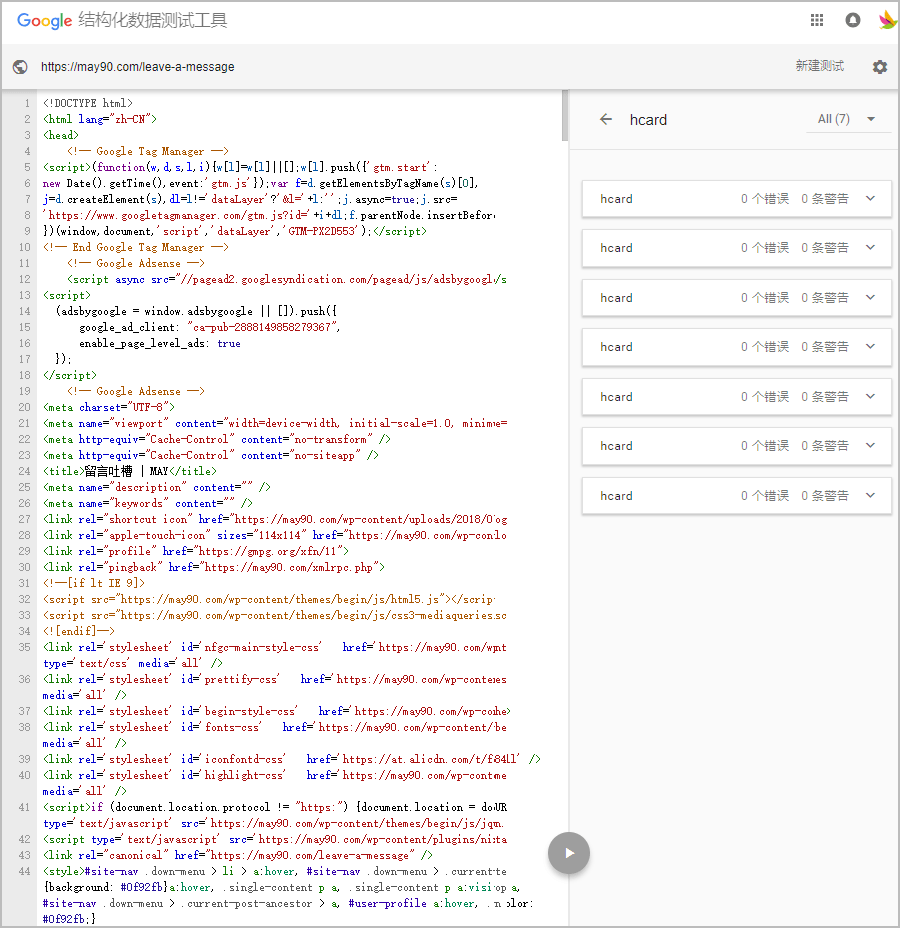Viewport: 900px width, 928px height.
Task: Expand the fourth hcard result
Action: tap(870, 347)
